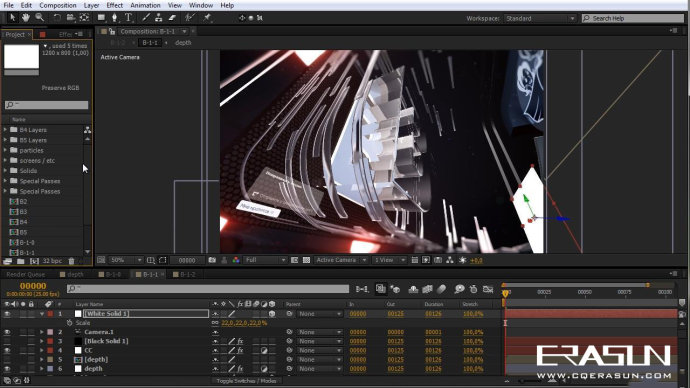Screen dimensions: 690x388
Task: Open the Animation menu
Action: [145, 5]
